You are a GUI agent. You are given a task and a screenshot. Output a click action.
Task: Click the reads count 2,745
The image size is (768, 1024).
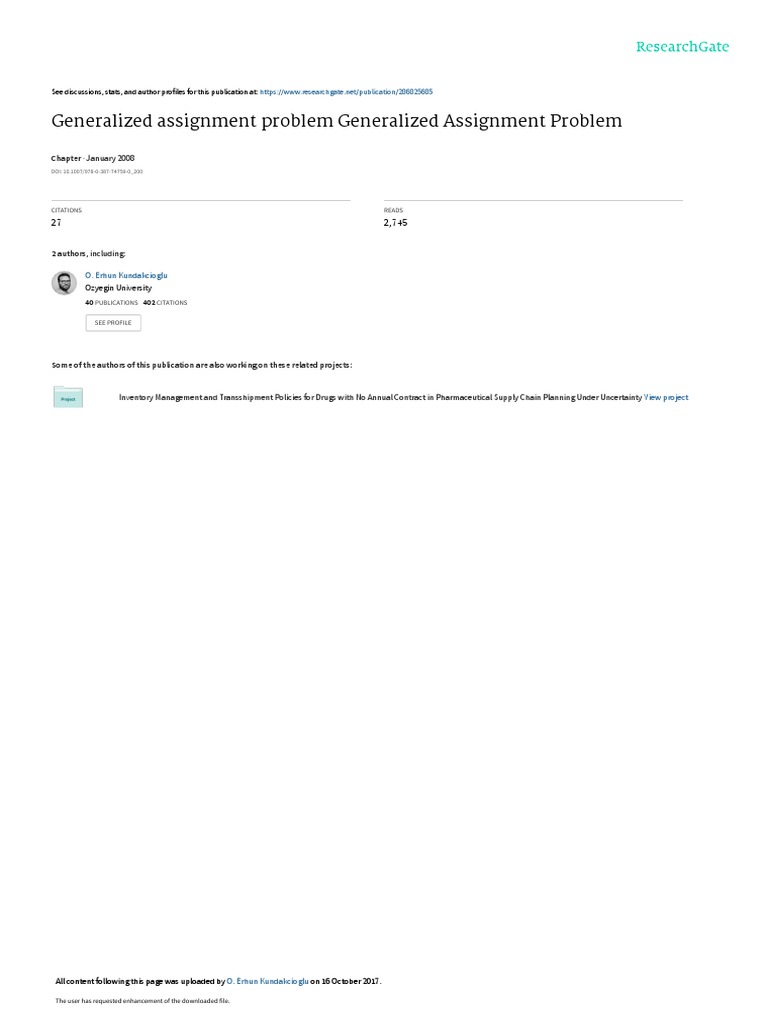click(x=395, y=223)
